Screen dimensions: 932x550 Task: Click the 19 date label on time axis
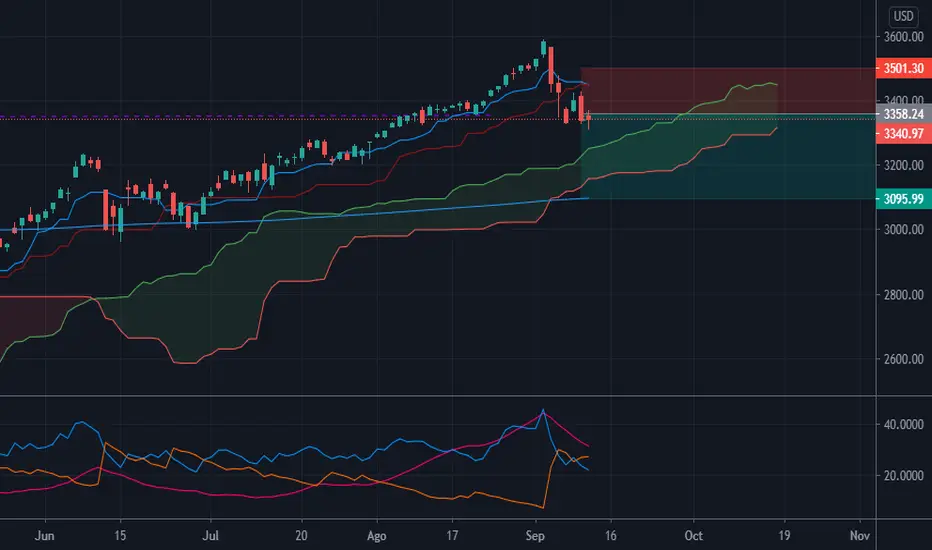pos(784,536)
